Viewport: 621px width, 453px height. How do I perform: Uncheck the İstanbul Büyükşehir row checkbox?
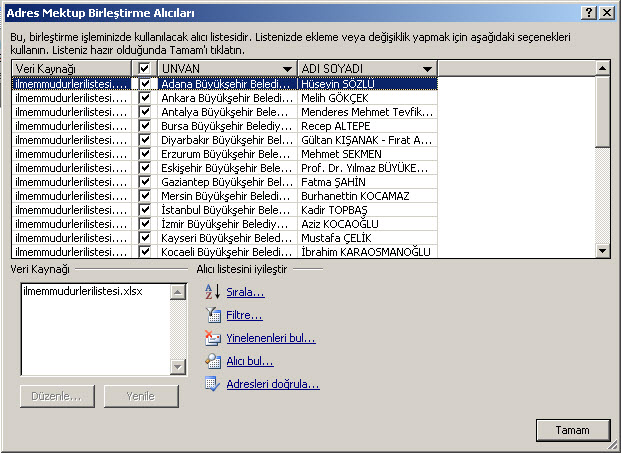[x=145, y=209]
